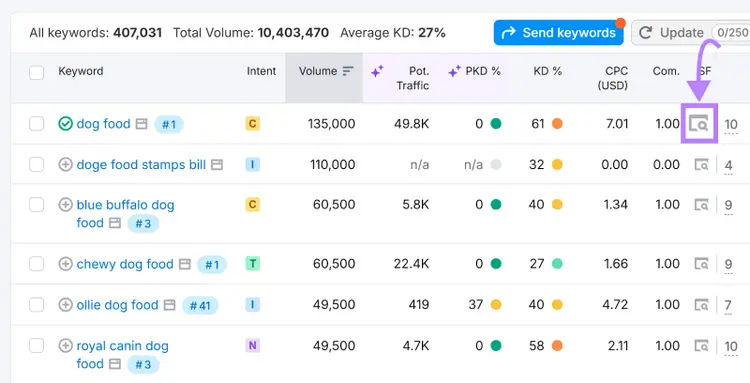Open the dog food keyword link
This screenshot has width=750, height=383.
[103, 124]
